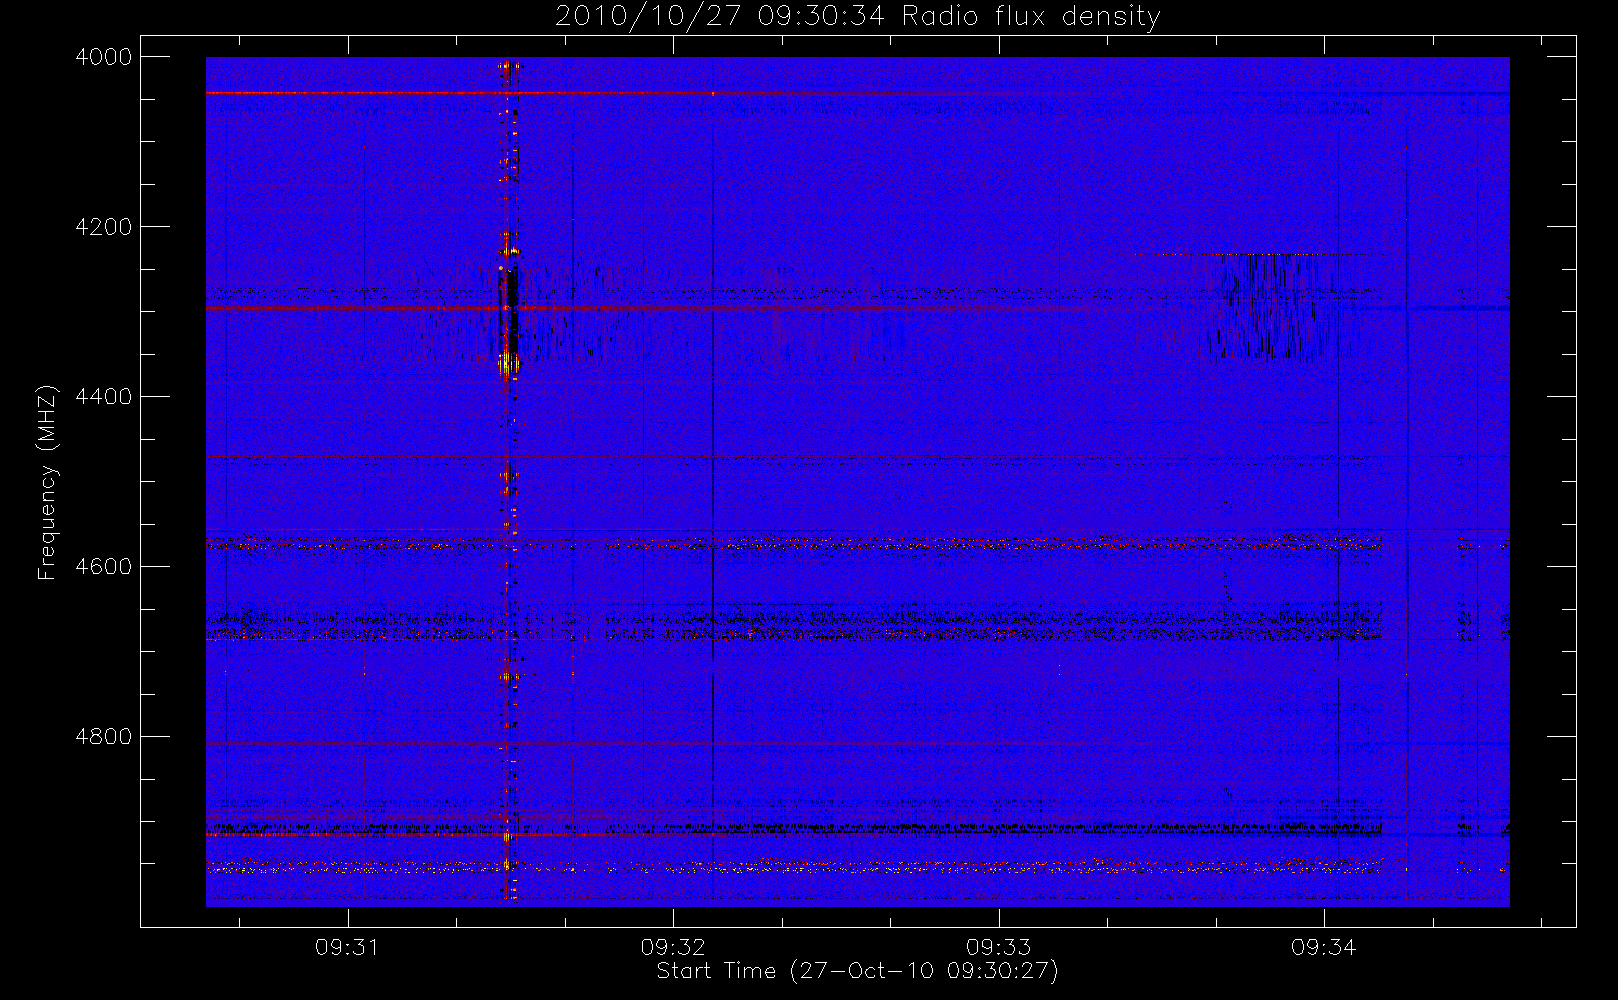Screen dimensions: 1618x1000
Task: Click the 'Frequency (MHZ)' axis label
Action: pyautogui.click(x=47, y=482)
